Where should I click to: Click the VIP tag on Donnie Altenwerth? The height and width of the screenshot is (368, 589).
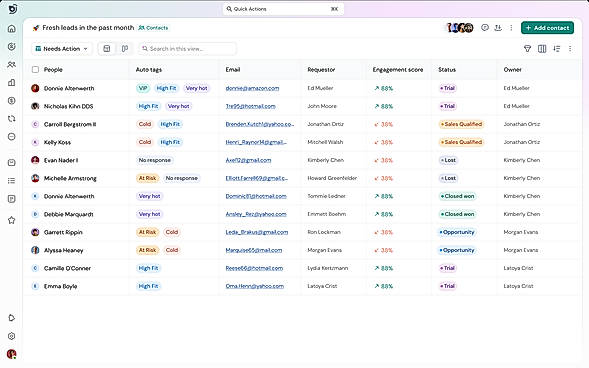143,88
